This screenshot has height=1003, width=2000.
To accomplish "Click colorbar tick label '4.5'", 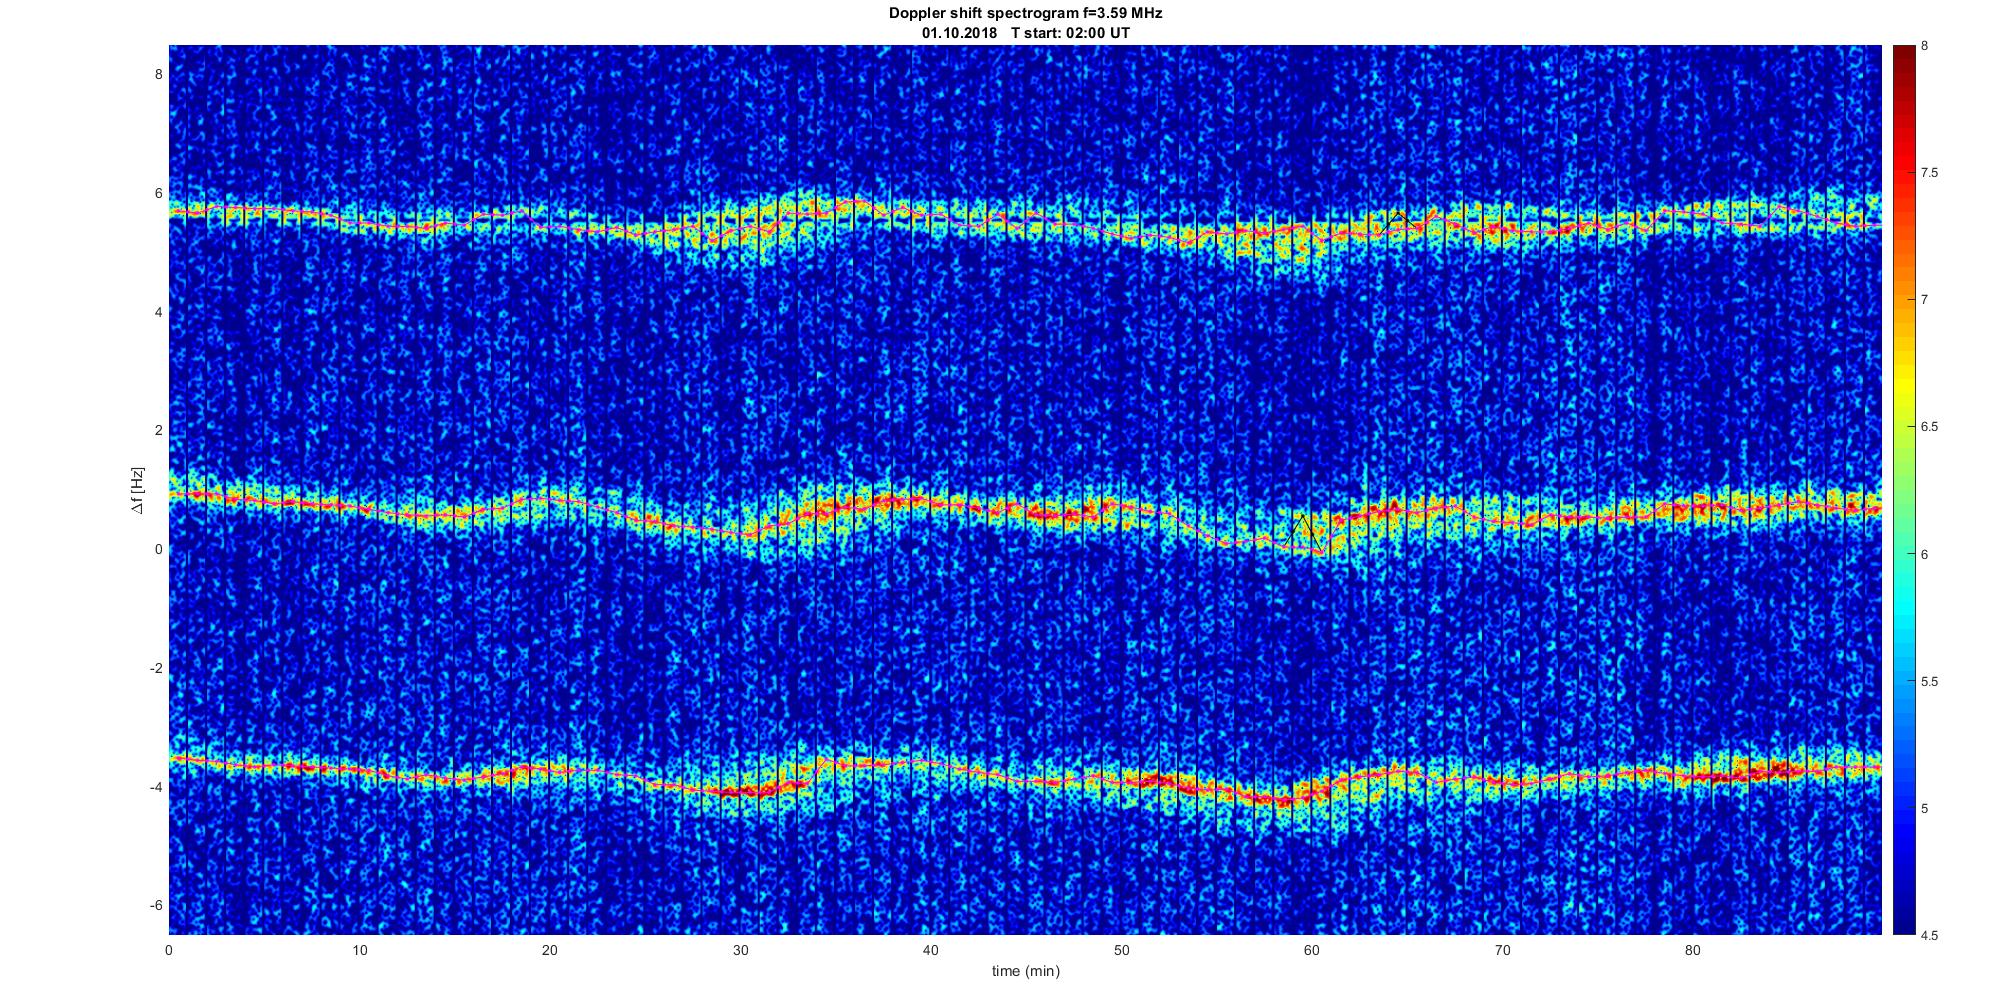I will point(1929,936).
